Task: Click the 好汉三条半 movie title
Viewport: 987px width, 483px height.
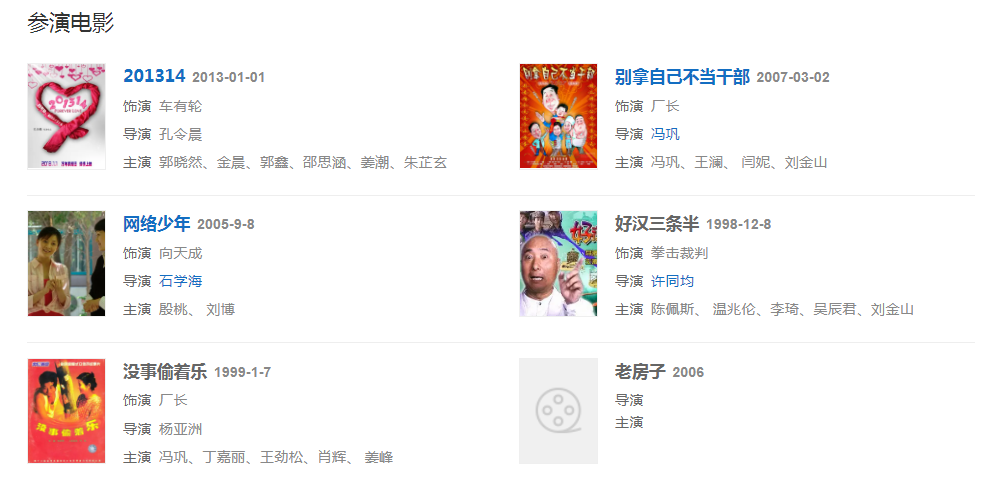Action: pyautogui.click(x=657, y=224)
